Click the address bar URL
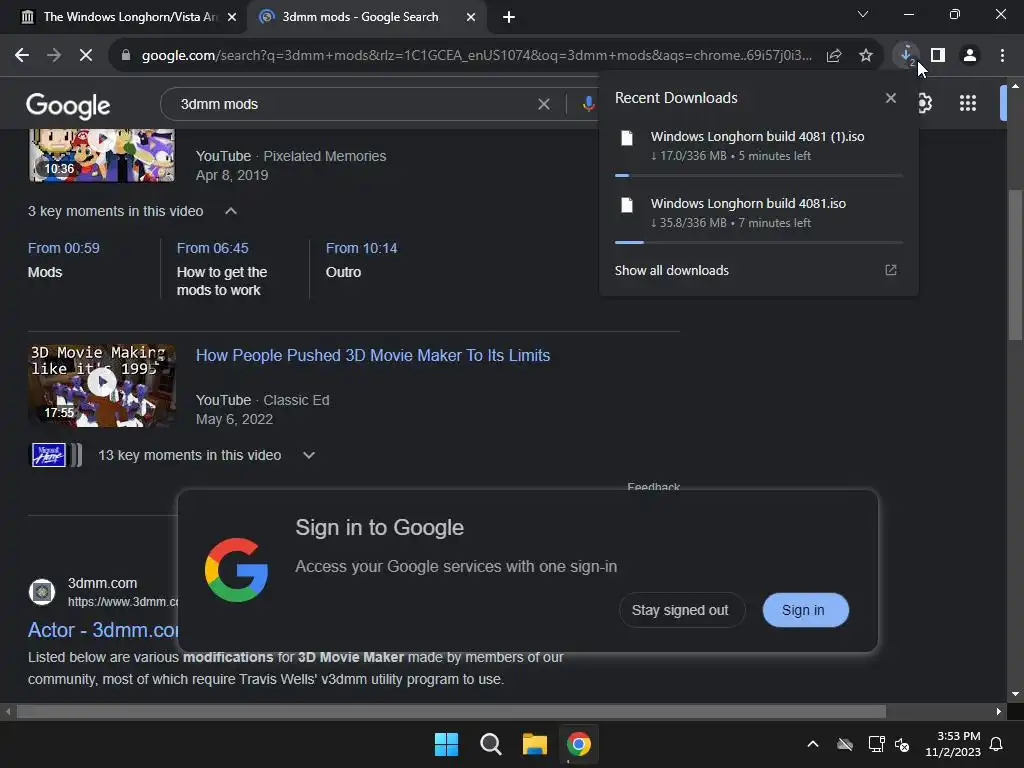1024x768 pixels. (x=477, y=56)
